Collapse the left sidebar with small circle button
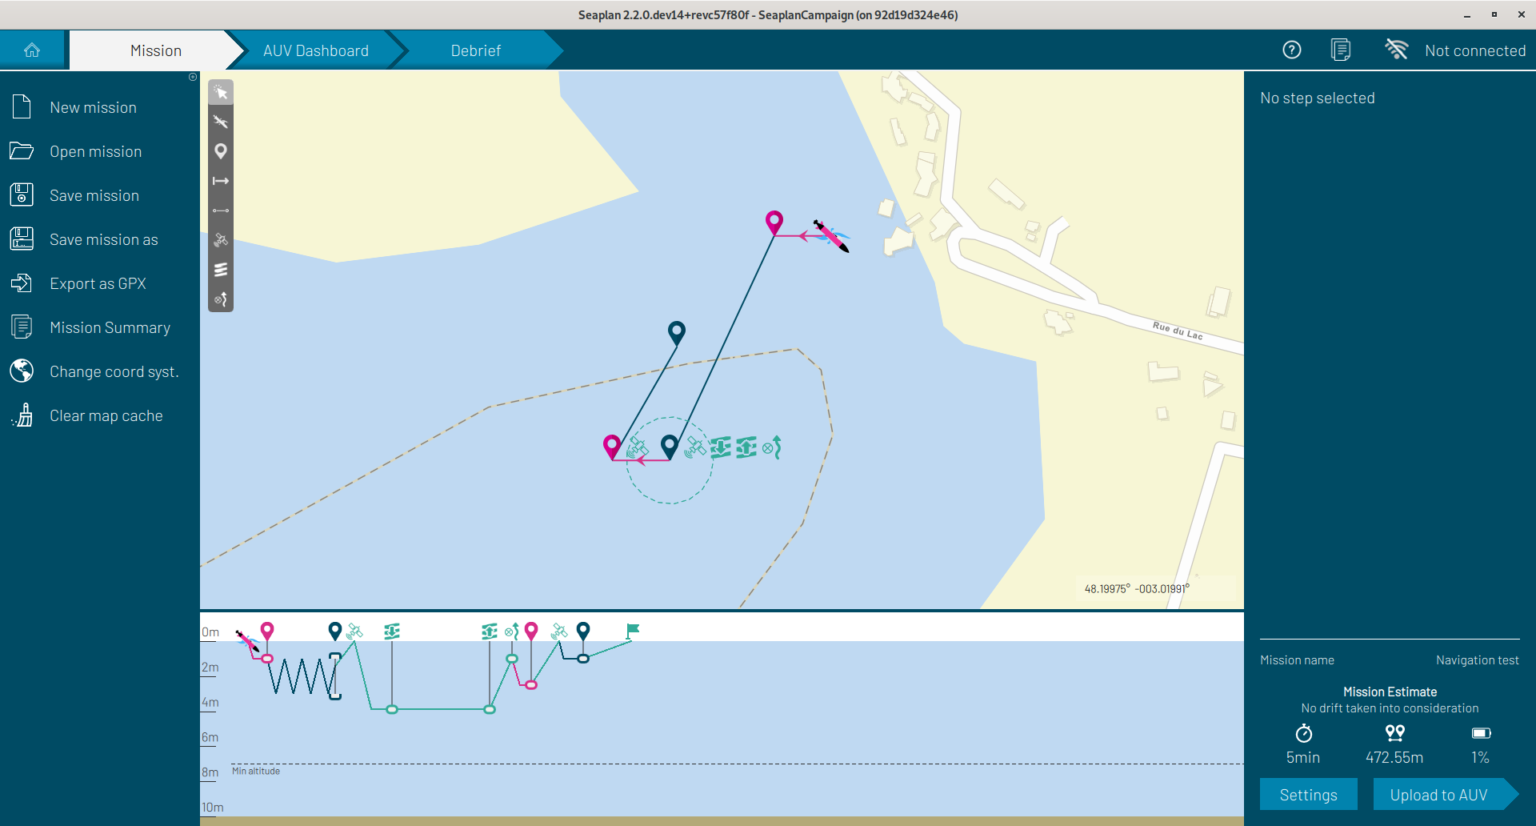The image size is (1536, 826). pos(193,77)
